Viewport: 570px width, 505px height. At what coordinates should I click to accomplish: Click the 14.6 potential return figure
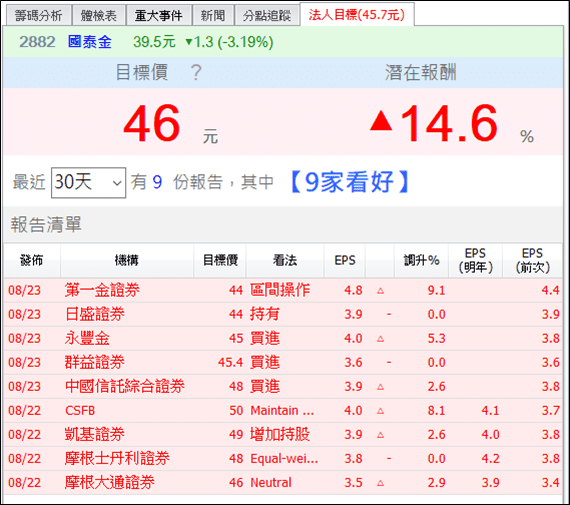click(449, 123)
